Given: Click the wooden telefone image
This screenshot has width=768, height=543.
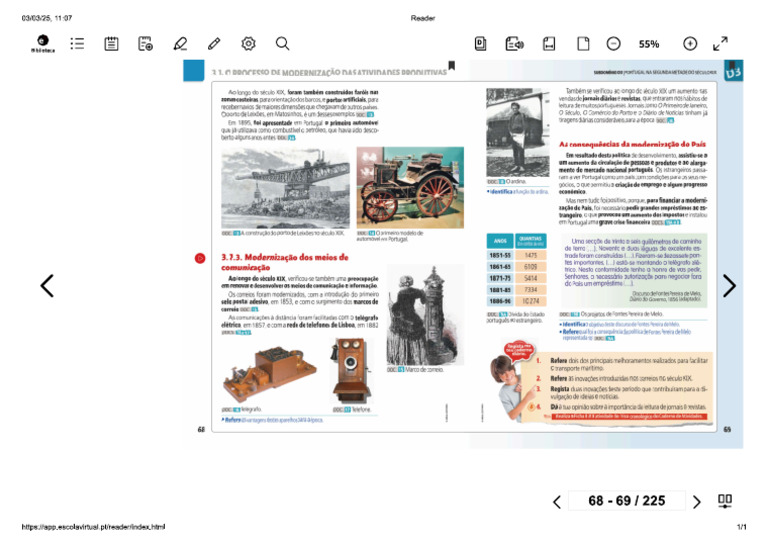Looking at the screenshot, I should tap(351, 370).
